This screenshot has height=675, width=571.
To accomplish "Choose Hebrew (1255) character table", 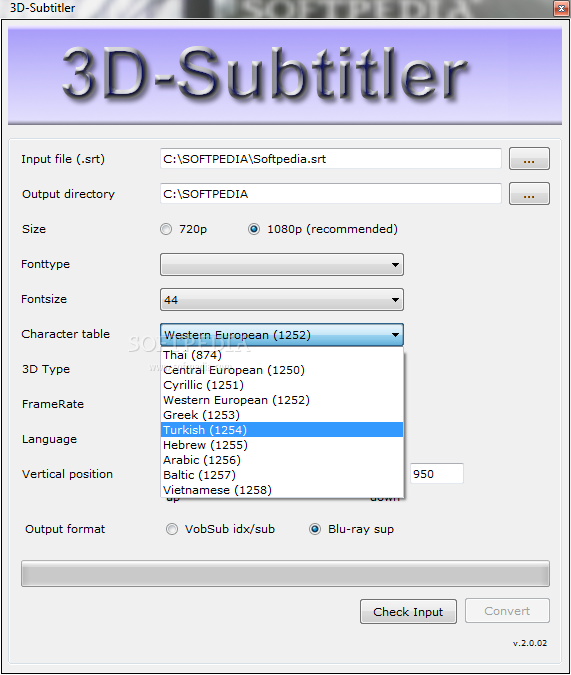I will click(282, 445).
